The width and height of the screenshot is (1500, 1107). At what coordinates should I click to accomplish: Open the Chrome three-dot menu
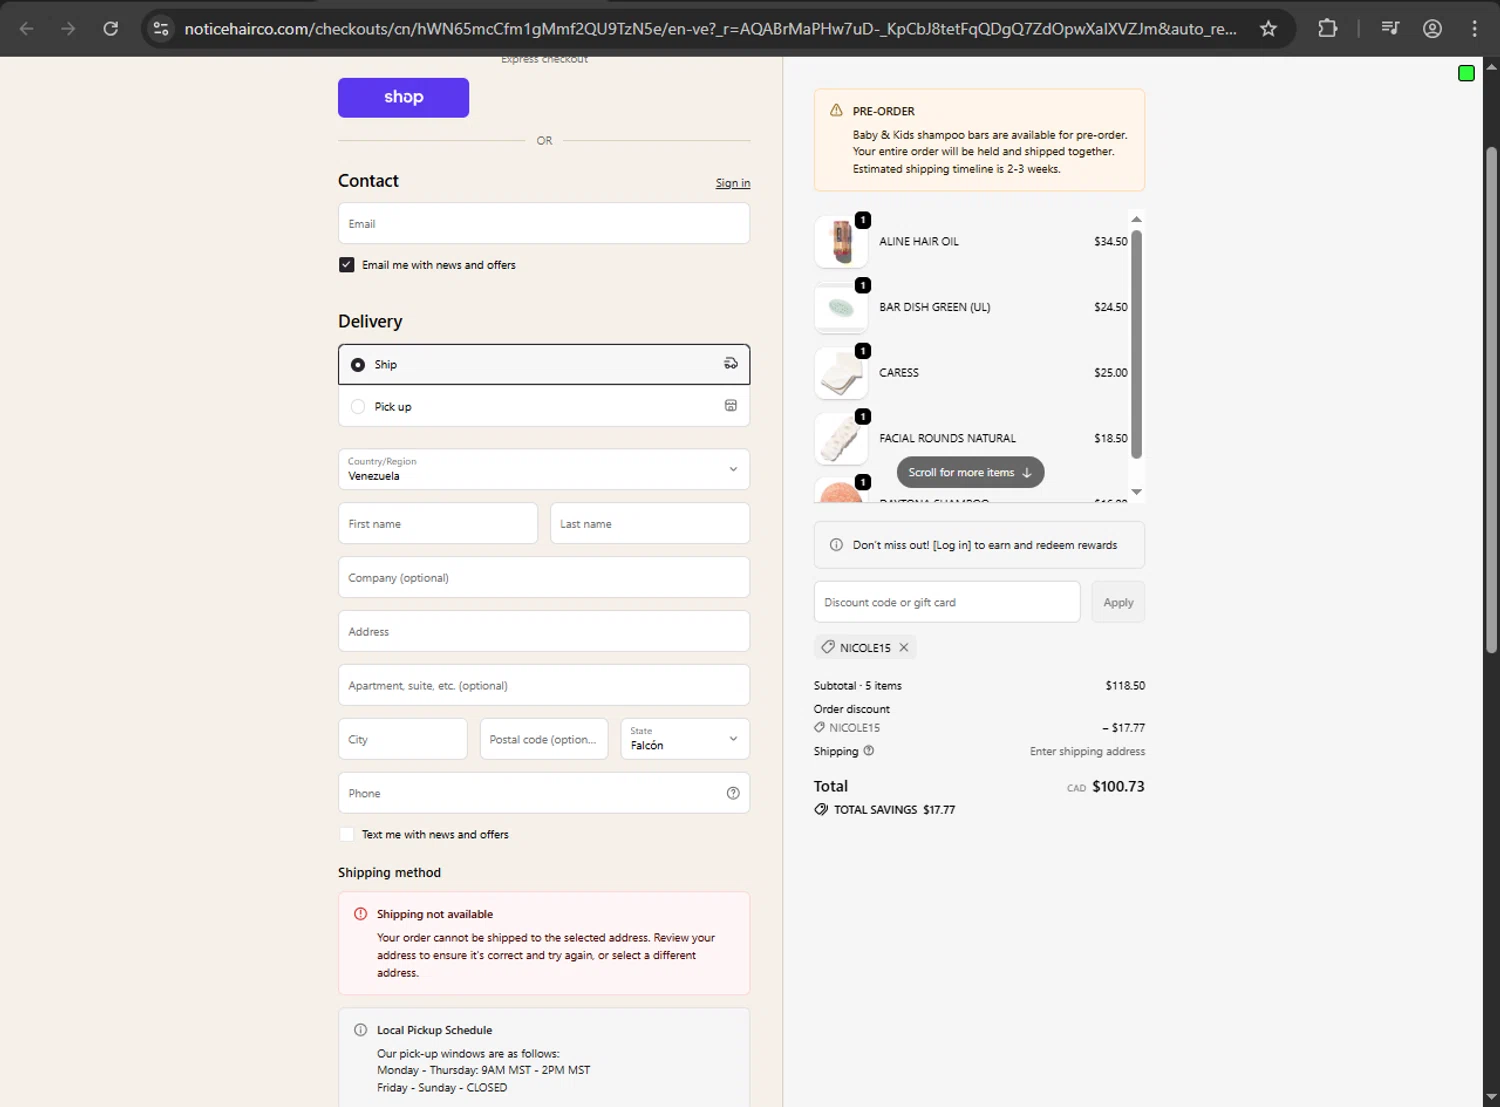point(1474,28)
